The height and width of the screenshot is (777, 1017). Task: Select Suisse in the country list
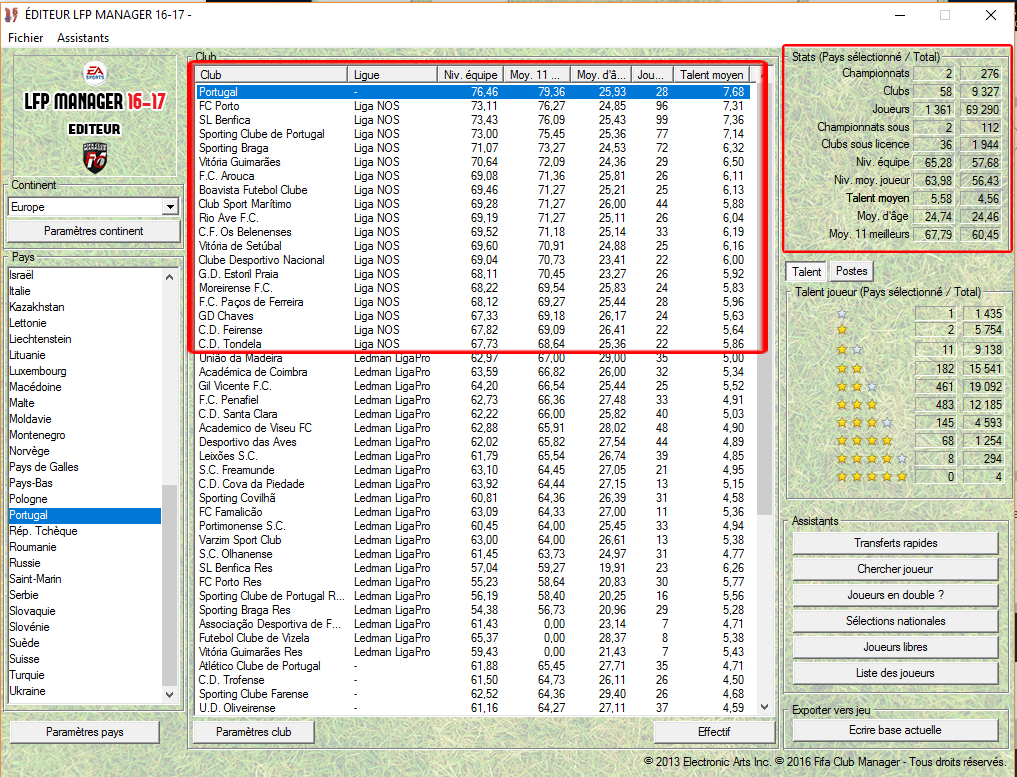point(85,659)
